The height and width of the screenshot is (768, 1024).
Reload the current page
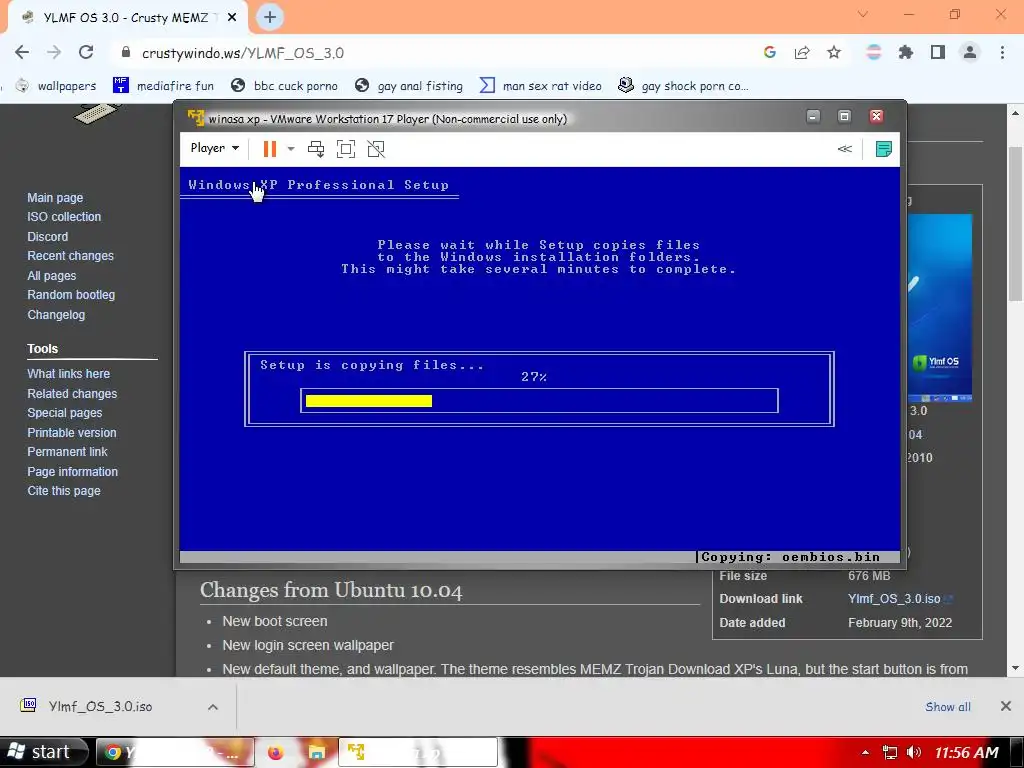86,52
